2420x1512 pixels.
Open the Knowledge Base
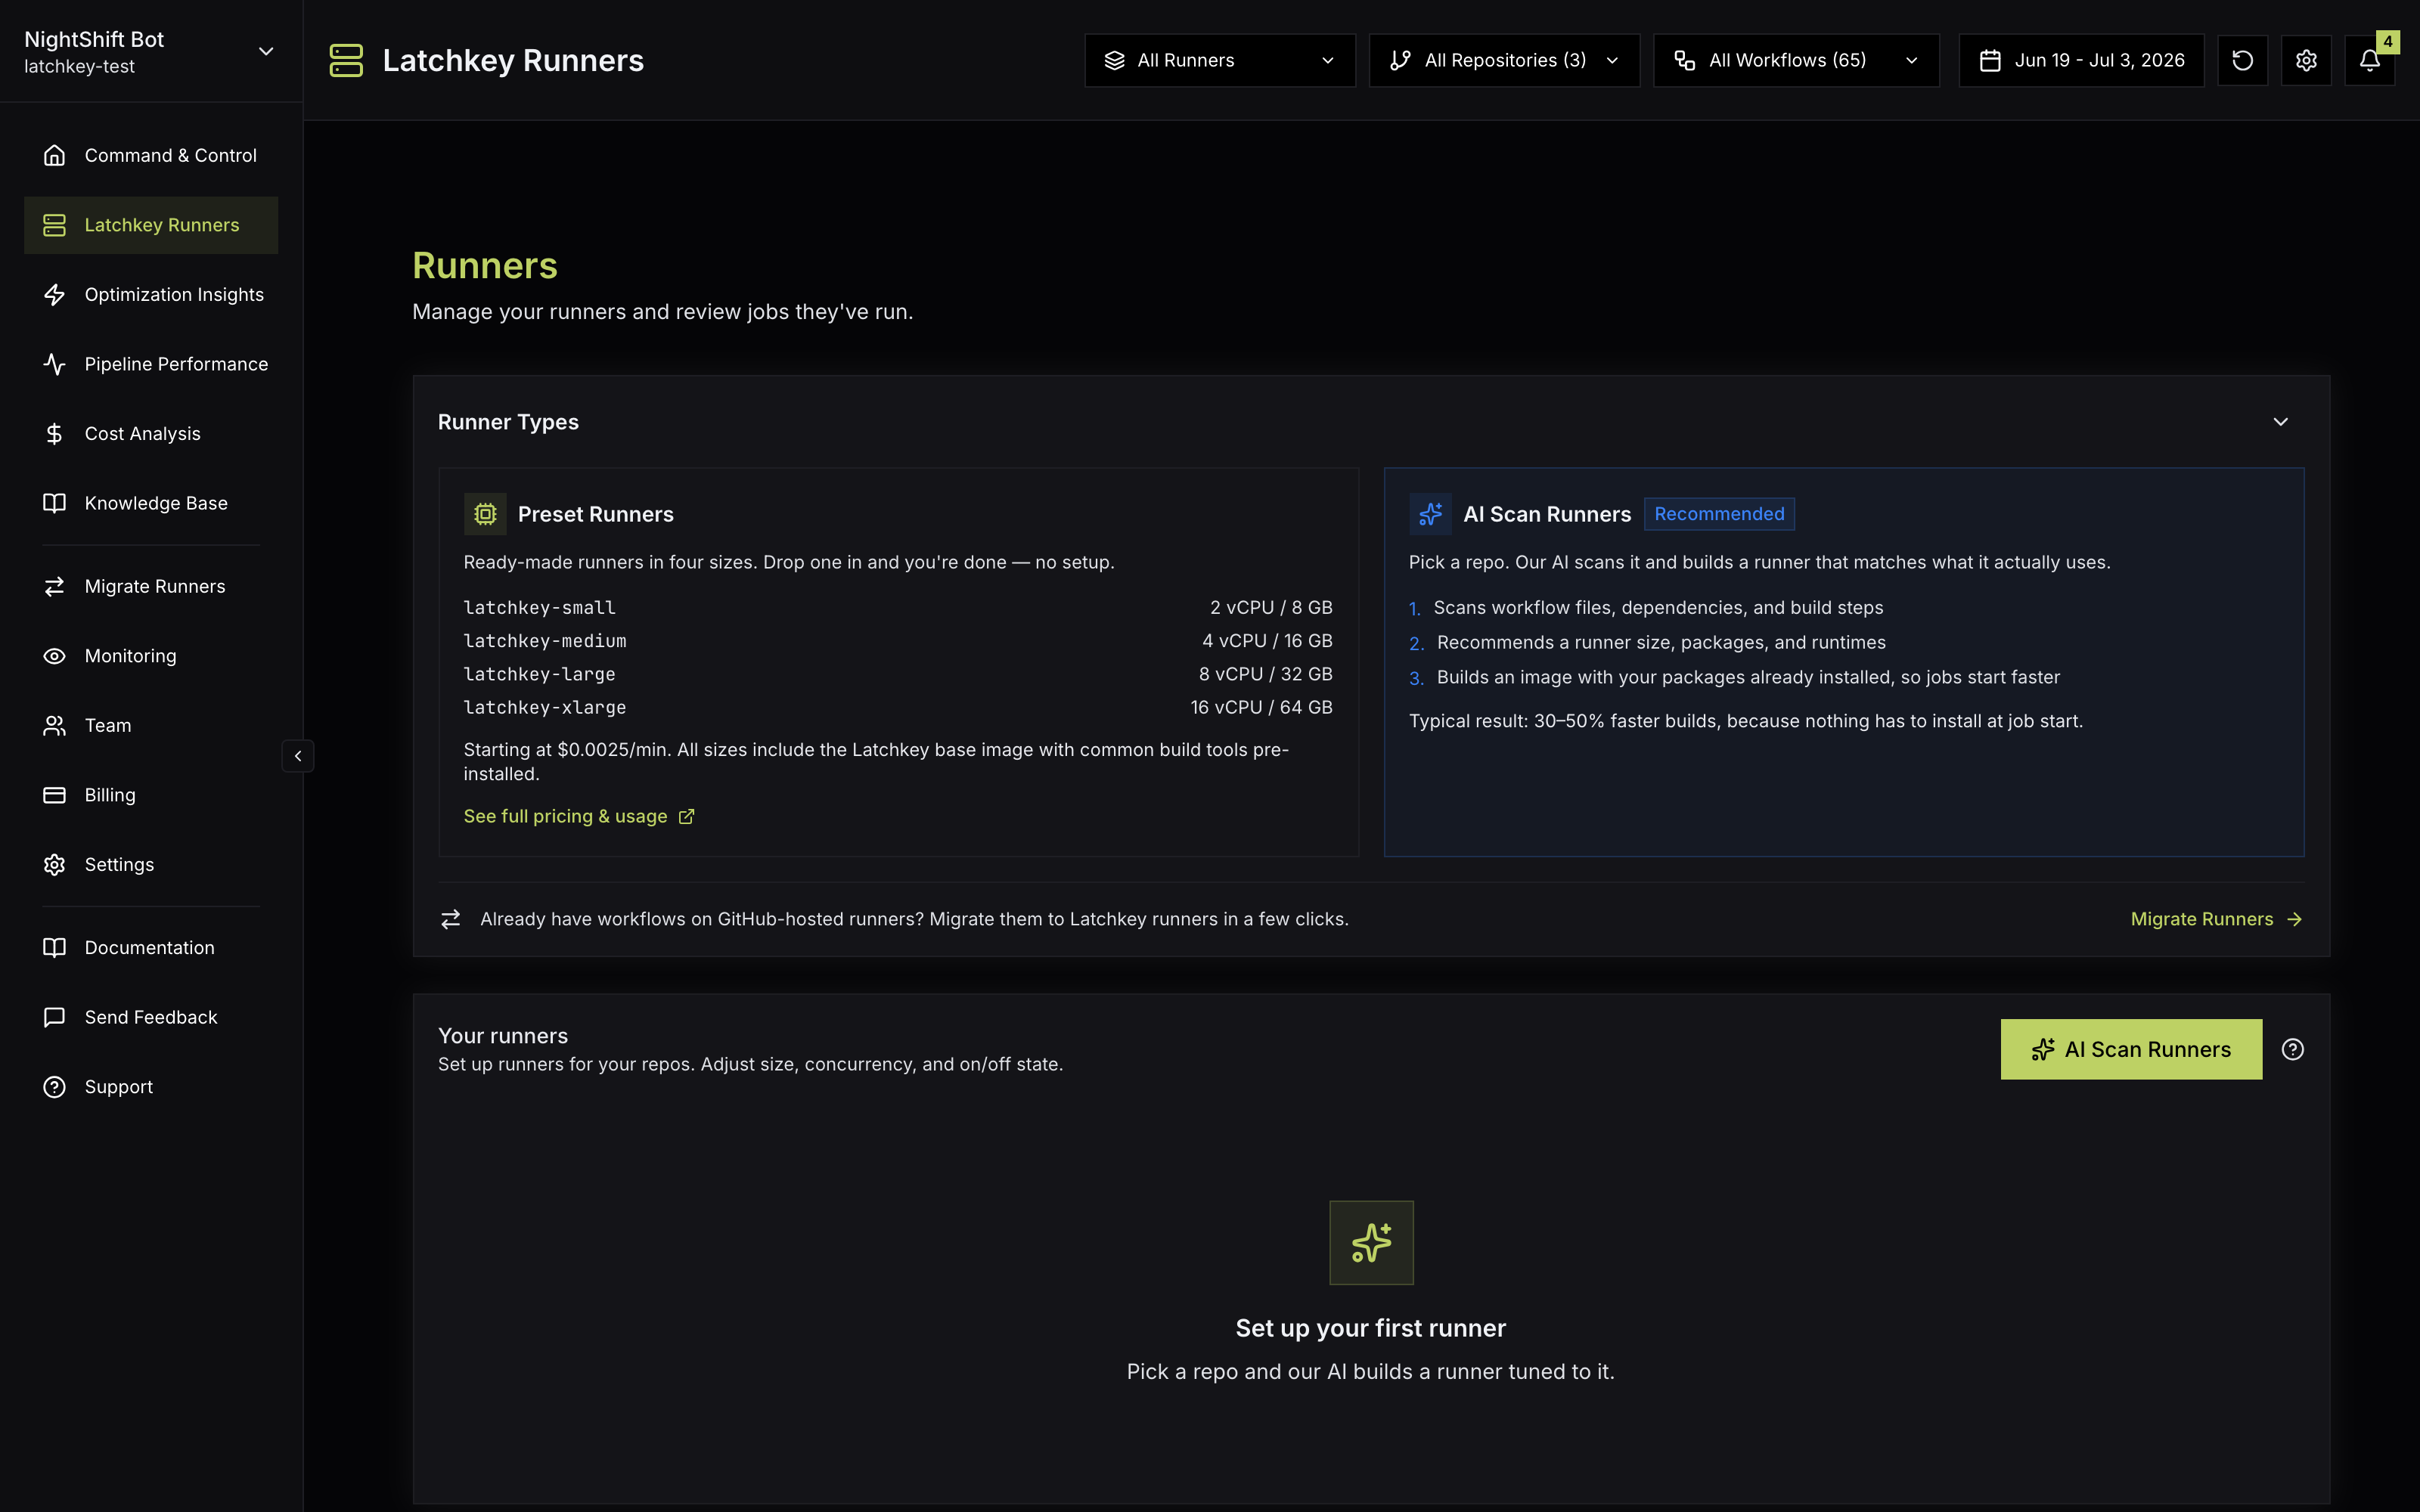(151, 503)
